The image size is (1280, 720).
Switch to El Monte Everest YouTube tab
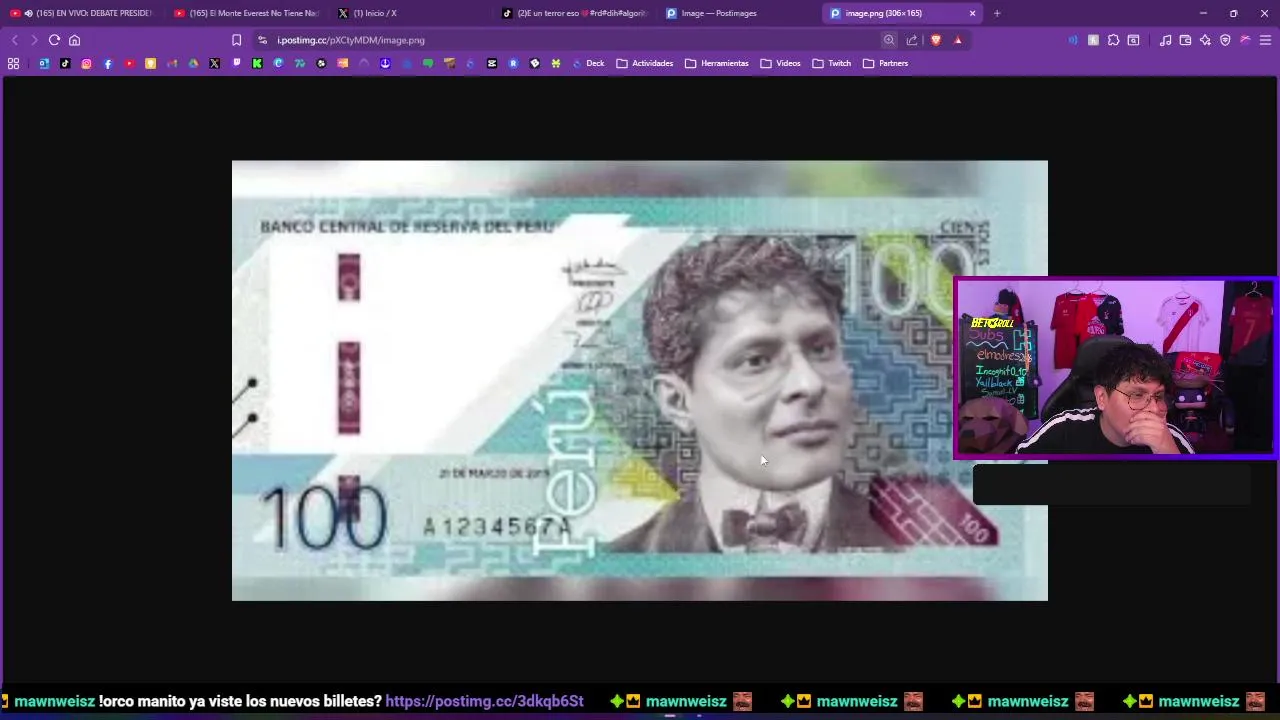(247, 13)
